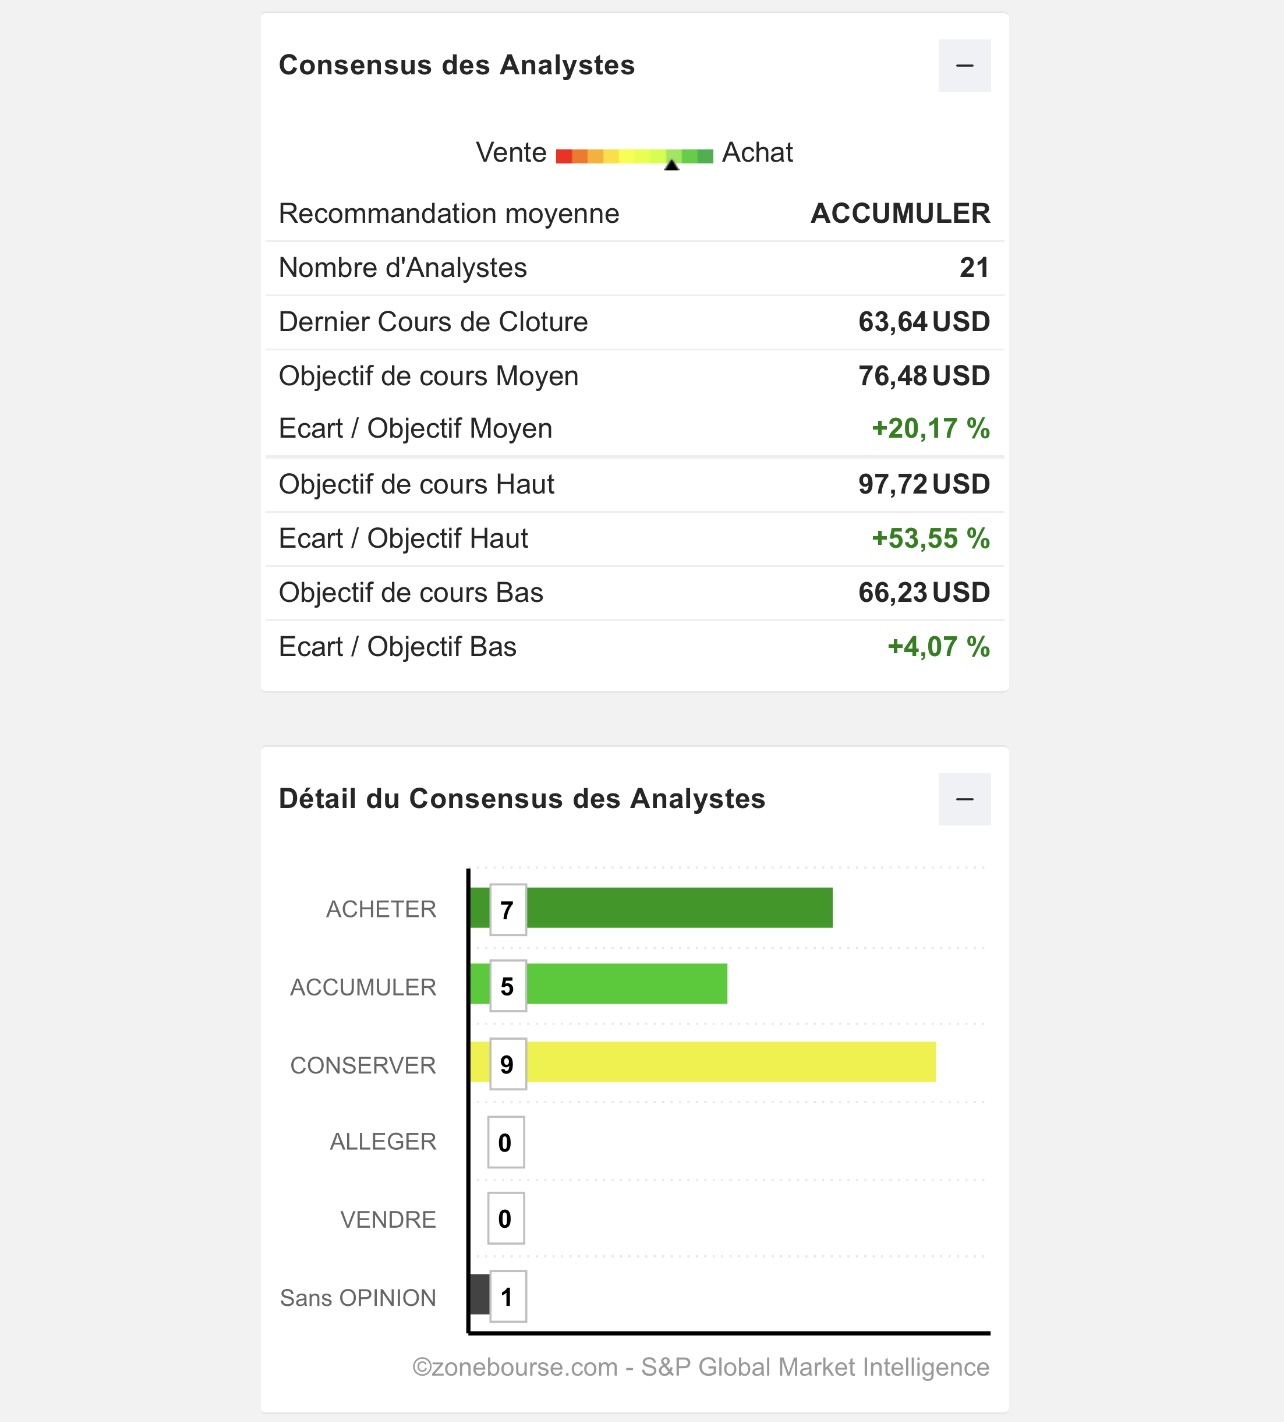The image size is (1284, 1422).
Task: Click the Nombre d'Analystes row
Action: click(634, 268)
